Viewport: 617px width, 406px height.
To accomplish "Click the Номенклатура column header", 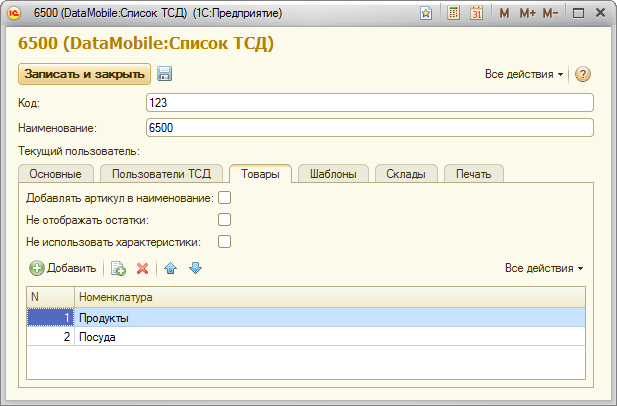I will (x=330, y=297).
